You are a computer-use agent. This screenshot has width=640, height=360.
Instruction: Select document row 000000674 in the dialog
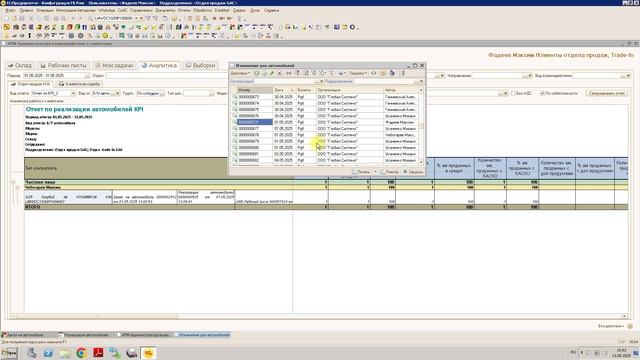(x=325, y=104)
